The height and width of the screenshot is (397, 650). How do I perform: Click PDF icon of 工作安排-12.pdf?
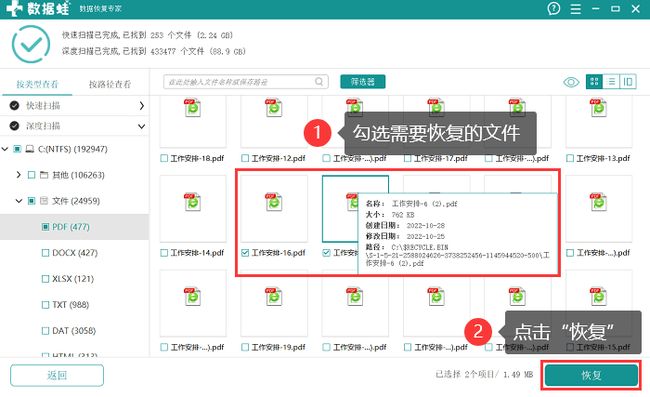coord(274,108)
